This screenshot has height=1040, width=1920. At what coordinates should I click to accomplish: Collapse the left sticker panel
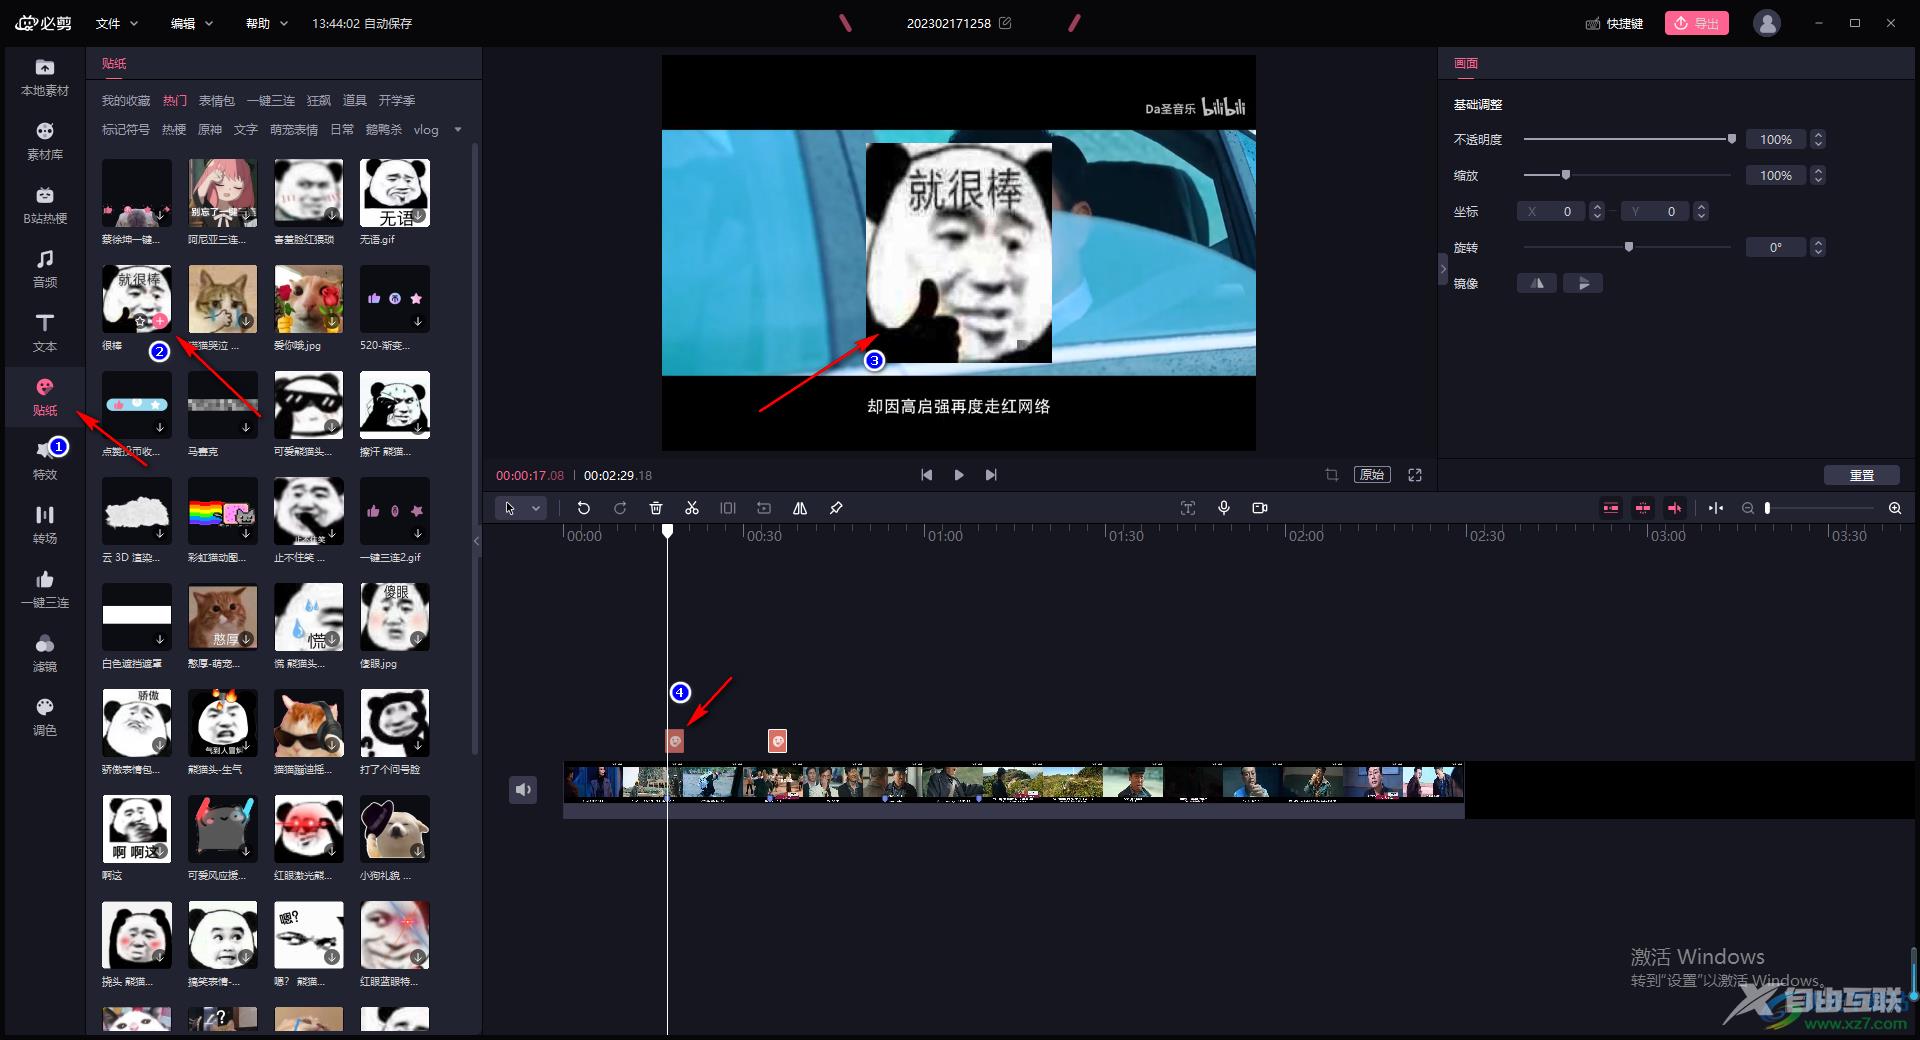477,540
